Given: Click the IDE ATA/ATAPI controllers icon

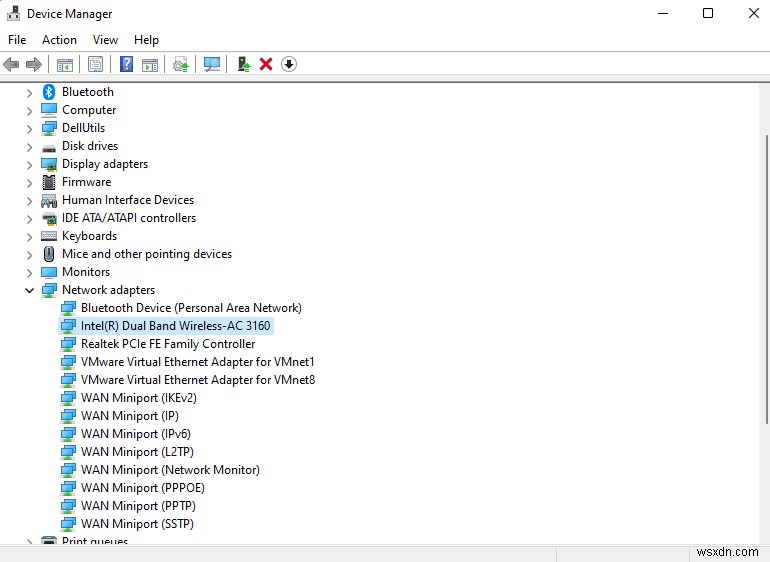Looking at the screenshot, I should click(x=49, y=218).
